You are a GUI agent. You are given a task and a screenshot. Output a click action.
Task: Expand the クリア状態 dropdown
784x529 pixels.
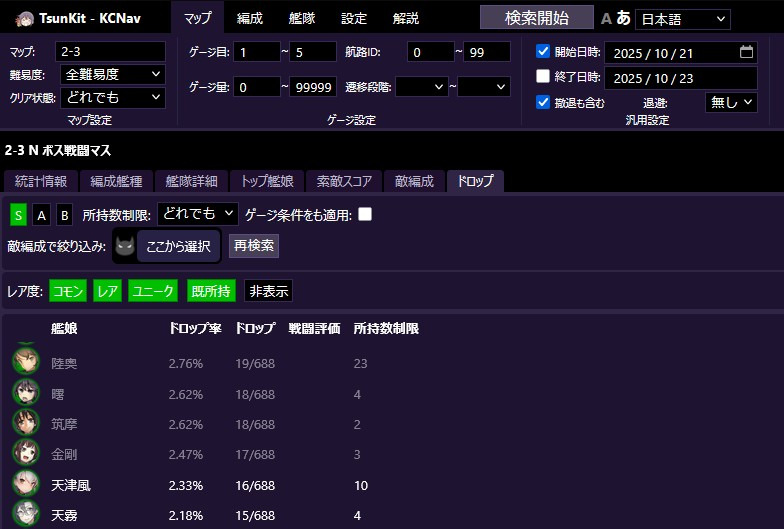click(x=112, y=98)
